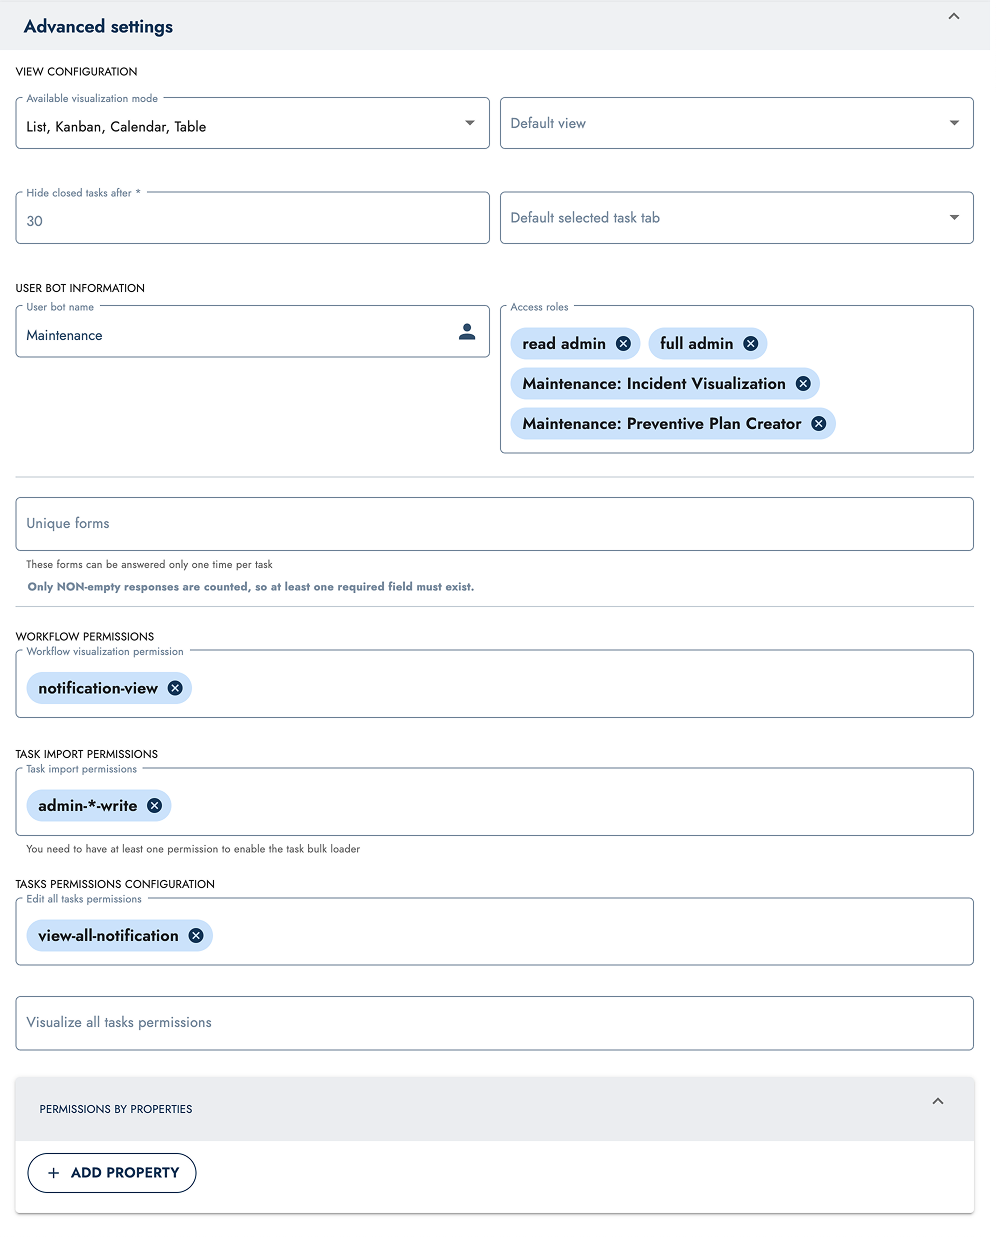Open the Available visualization mode dropdown
This screenshot has height=1237, width=996.
point(469,122)
